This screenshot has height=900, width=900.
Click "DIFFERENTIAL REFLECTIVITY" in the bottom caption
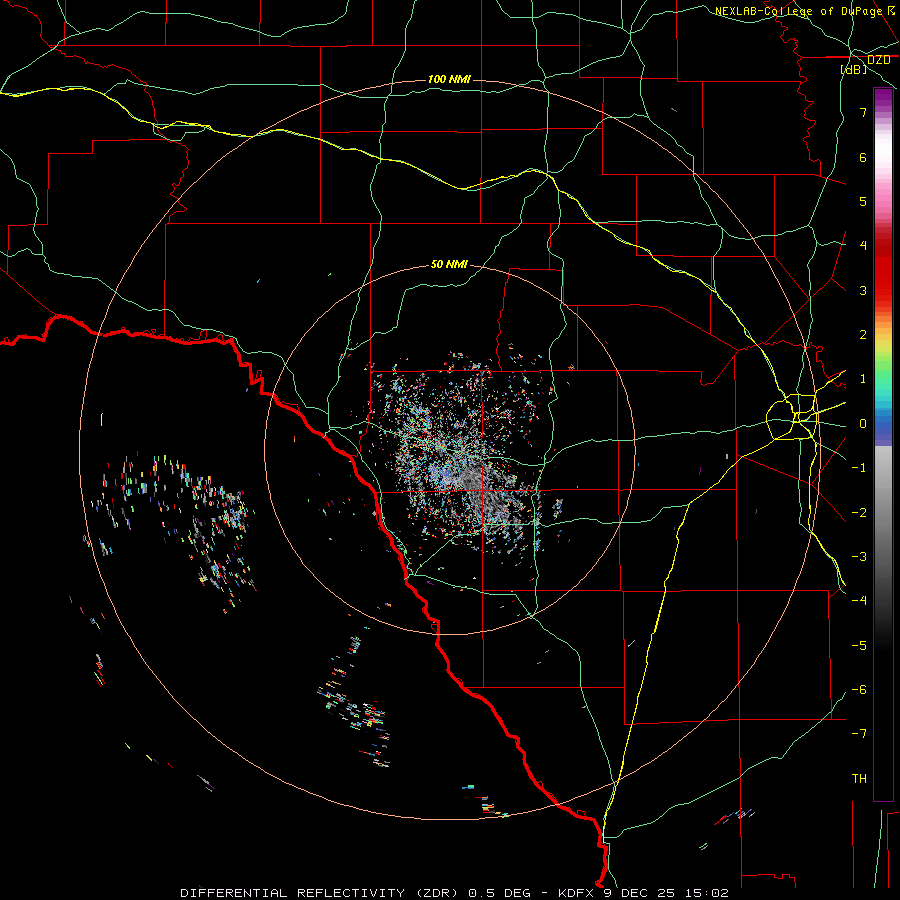pyautogui.click(x=293, y=893)
